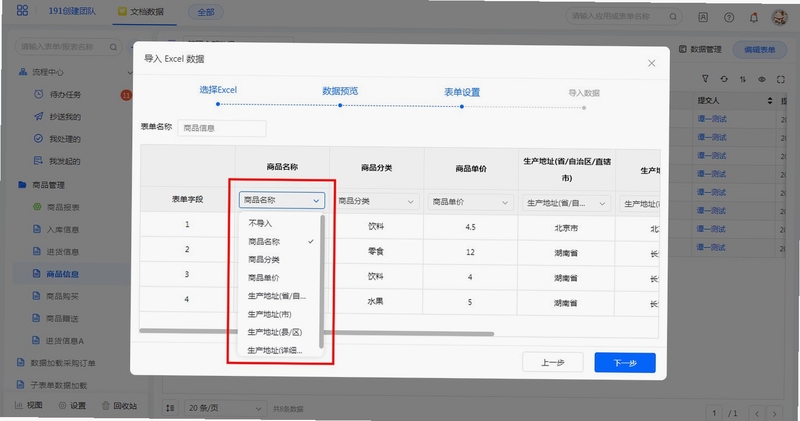The height and width of the screenshot is (421, 800).
Task: Choose 商品名称 option in the dropdown list
Action: pos(282,241)
